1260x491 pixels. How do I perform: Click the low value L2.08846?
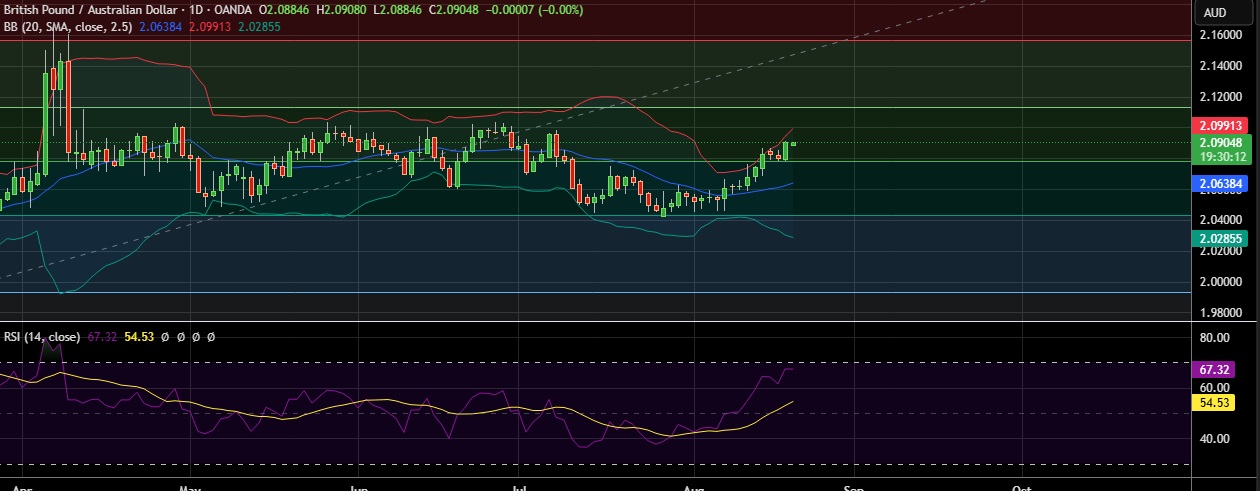[396, 10]
